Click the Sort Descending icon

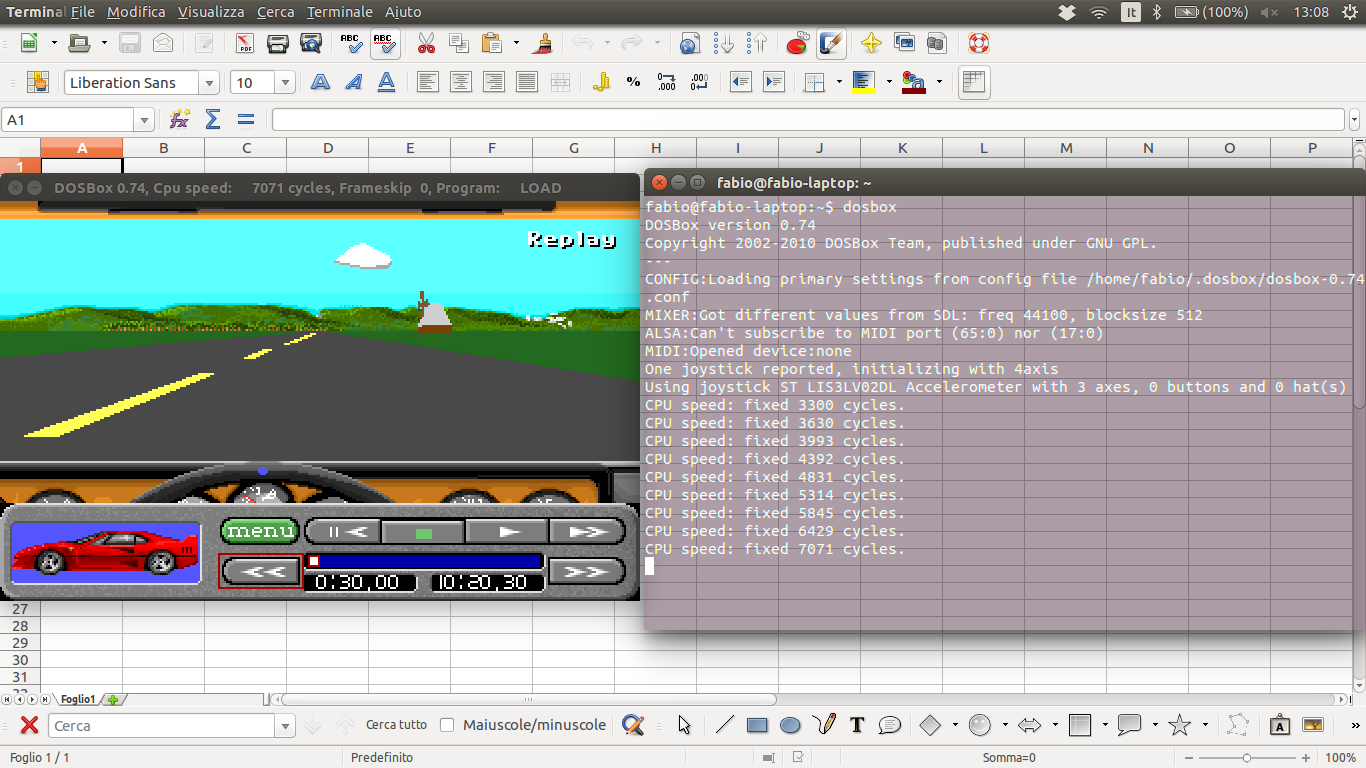coord(757,43)
